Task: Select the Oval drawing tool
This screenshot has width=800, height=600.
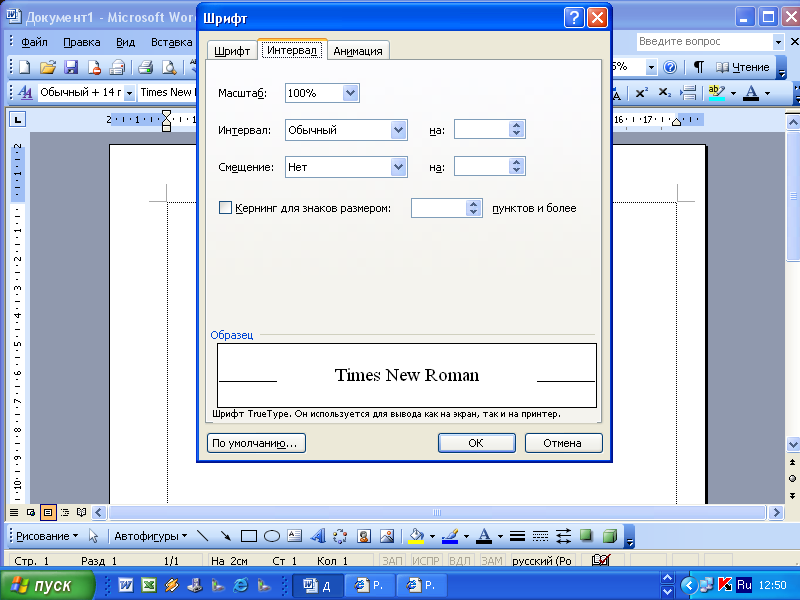Action: 272,536
